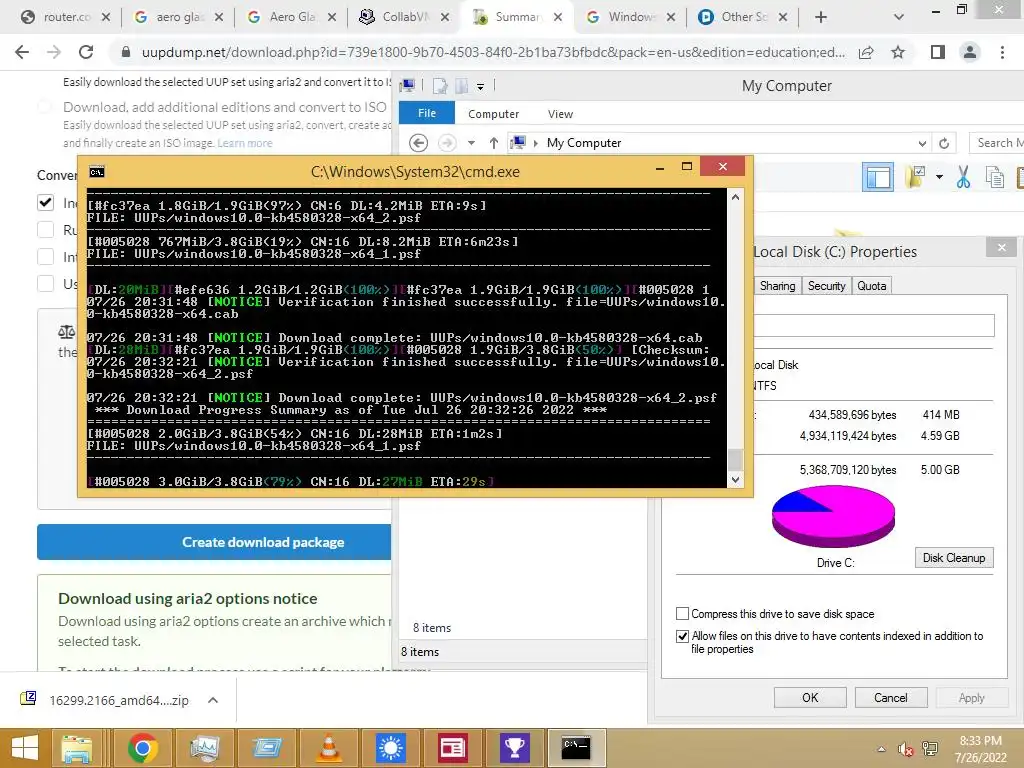Click Properties icon in Explorer quick access toolbar
This screenshot has height=768, width=1024.
440,86
